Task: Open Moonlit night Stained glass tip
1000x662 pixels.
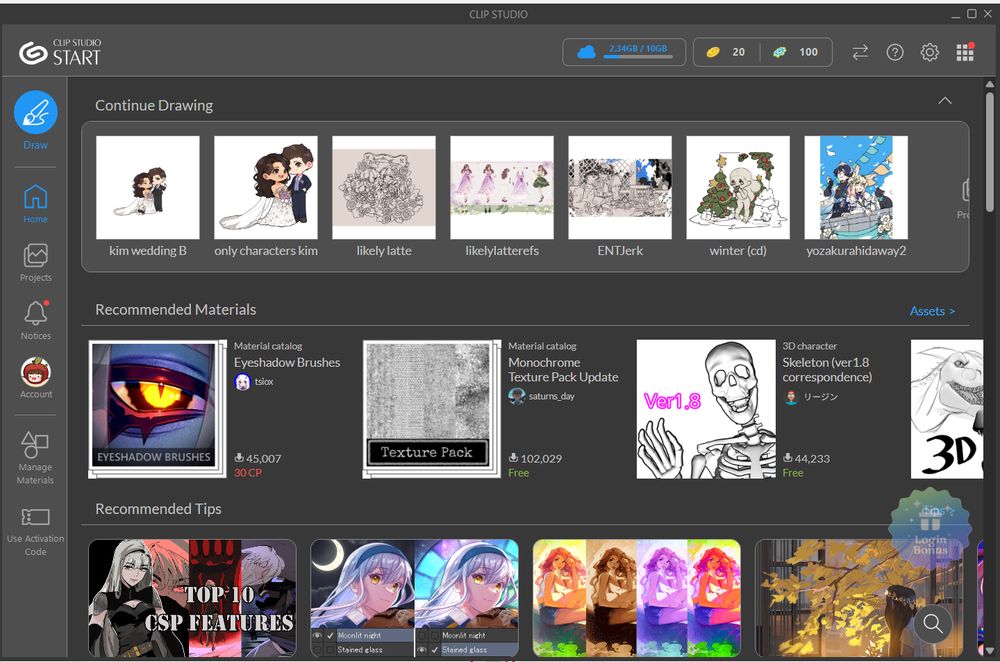Action: click(x=415, y=598)
